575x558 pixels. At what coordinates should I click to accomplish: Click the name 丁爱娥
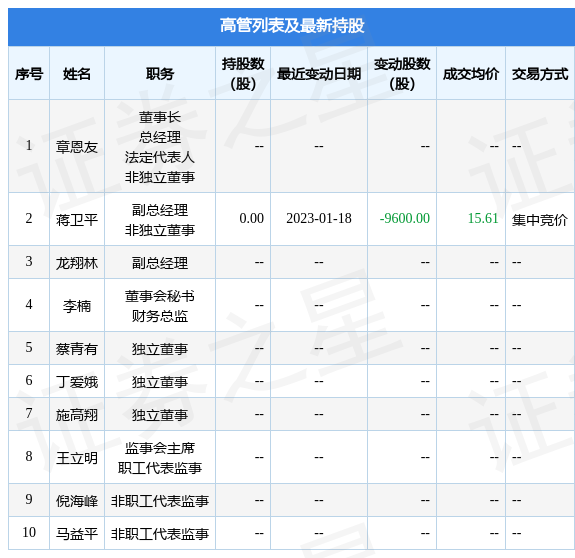point(77,382)
